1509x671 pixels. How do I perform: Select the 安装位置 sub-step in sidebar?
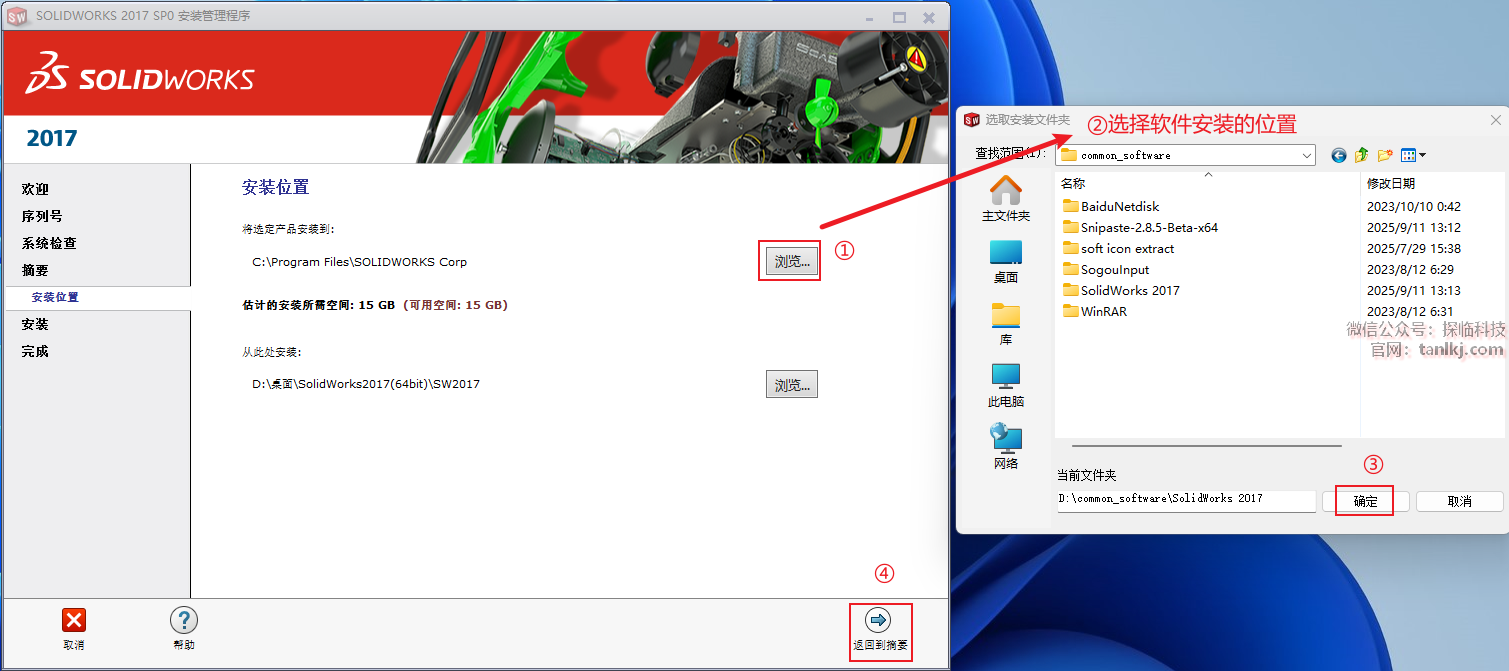(x=55, y=297)
